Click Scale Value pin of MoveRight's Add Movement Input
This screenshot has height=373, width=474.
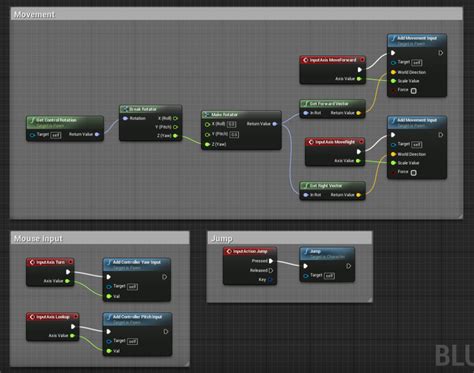point(393,163)
